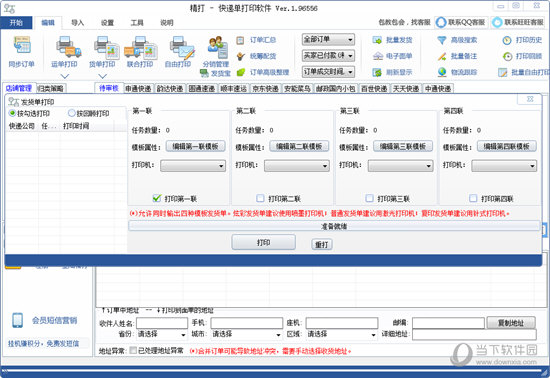Open 订单高级整理 tool
Screen dimensions: 550x378
click(x=263, y=72)
